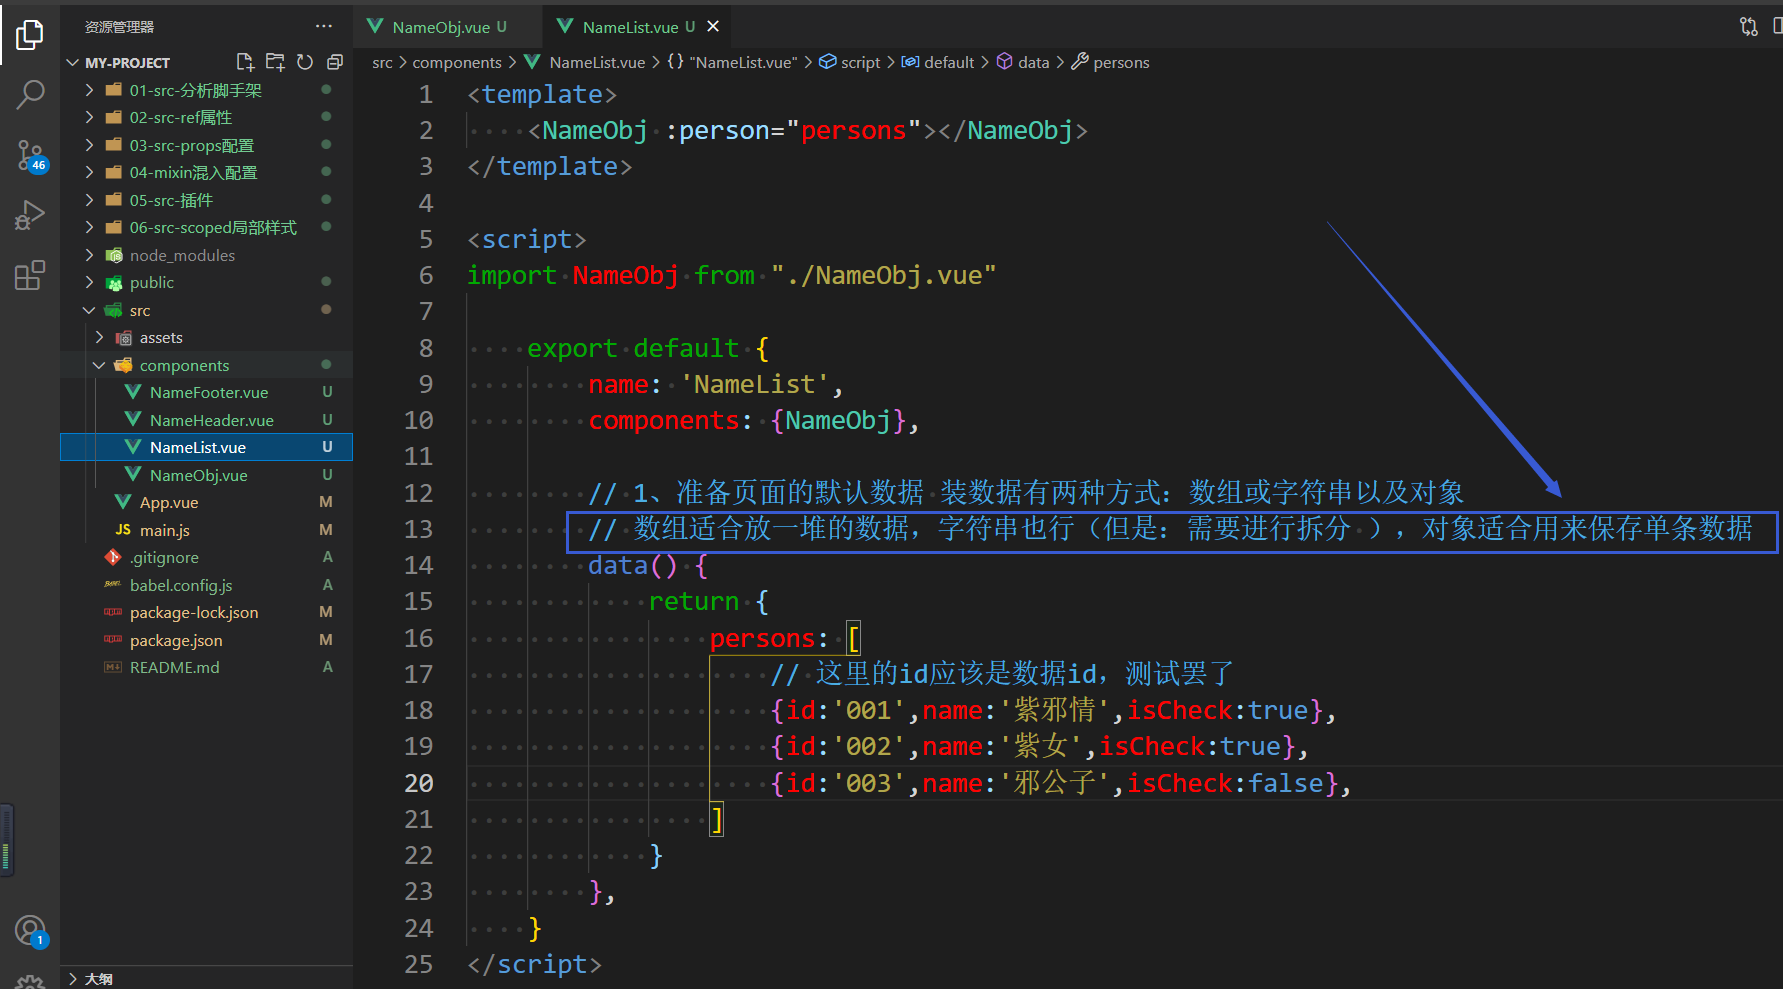Open the Search view in activity bar
Screen dimensions: 1783x989
[x=30, y=95]
